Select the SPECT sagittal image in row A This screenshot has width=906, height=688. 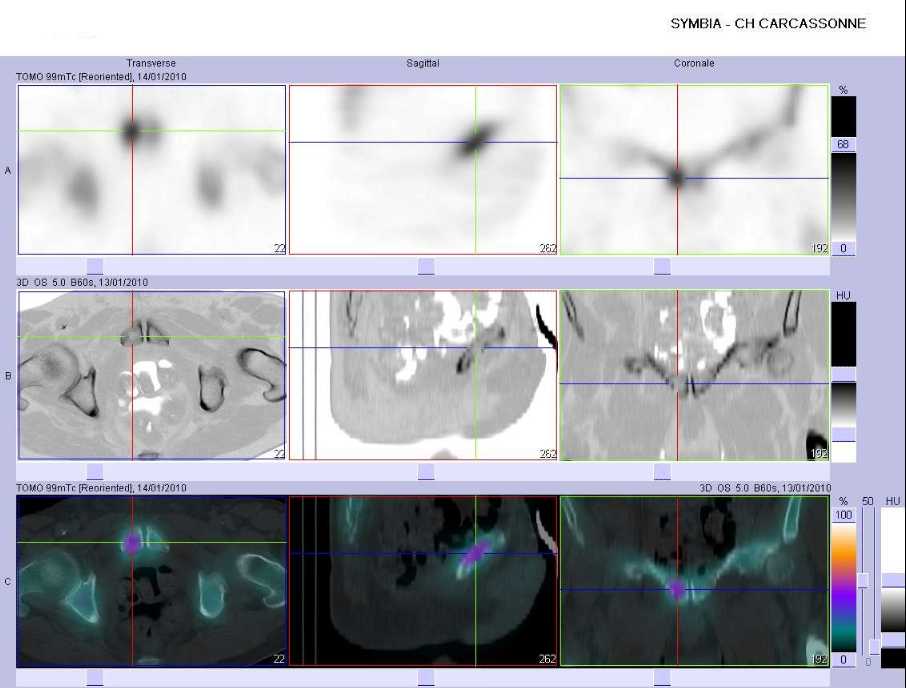423,170
